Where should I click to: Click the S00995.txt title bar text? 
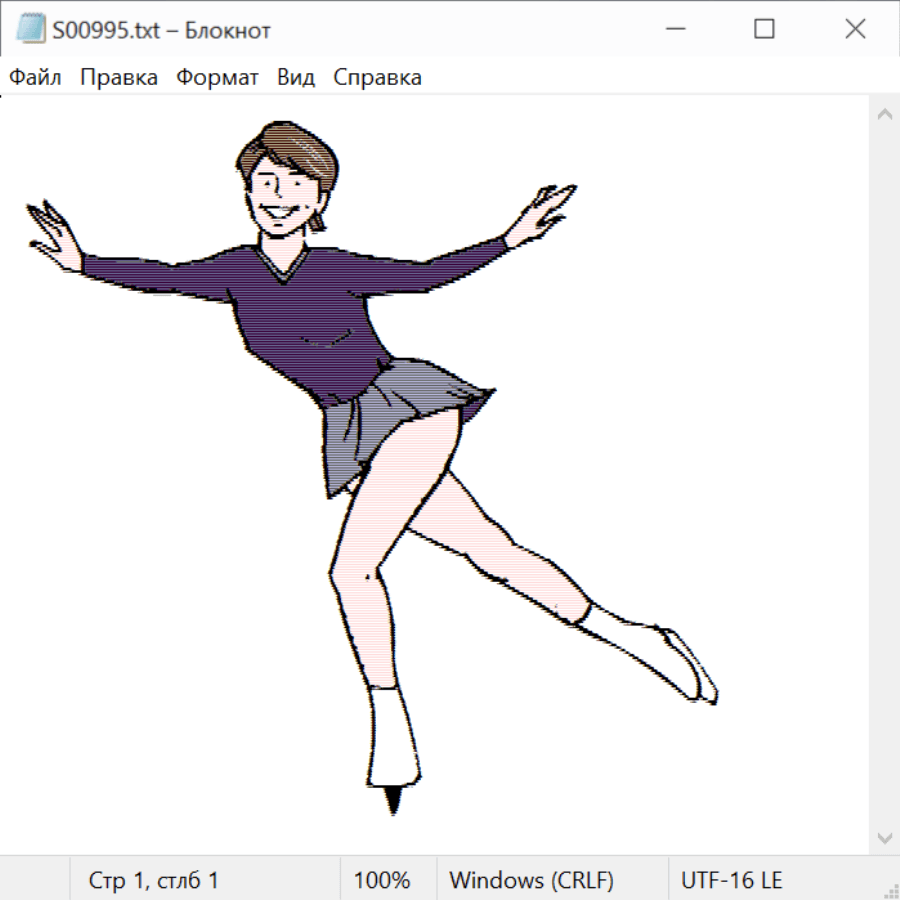pos(161,30)
